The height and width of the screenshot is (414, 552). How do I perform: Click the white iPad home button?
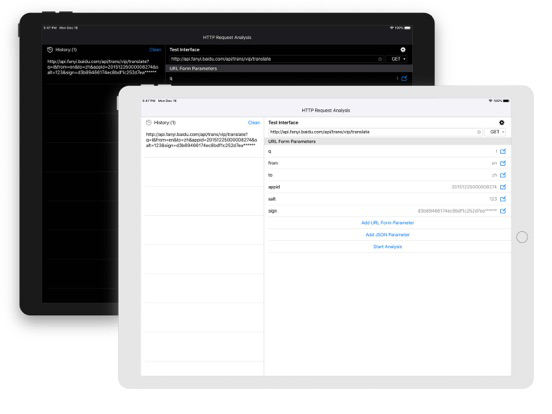click(x=522, y=237)
